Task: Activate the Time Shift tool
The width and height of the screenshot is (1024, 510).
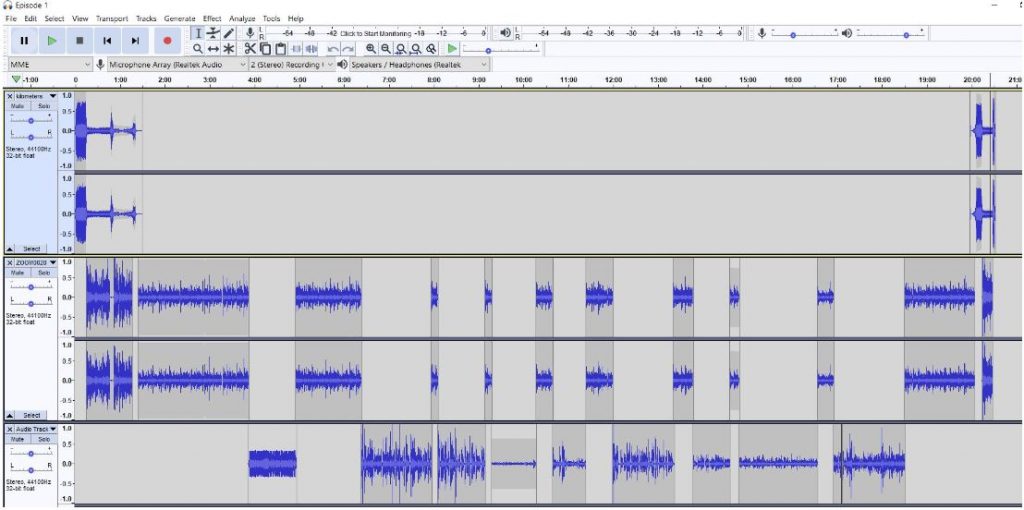Action: pos(213,48)
